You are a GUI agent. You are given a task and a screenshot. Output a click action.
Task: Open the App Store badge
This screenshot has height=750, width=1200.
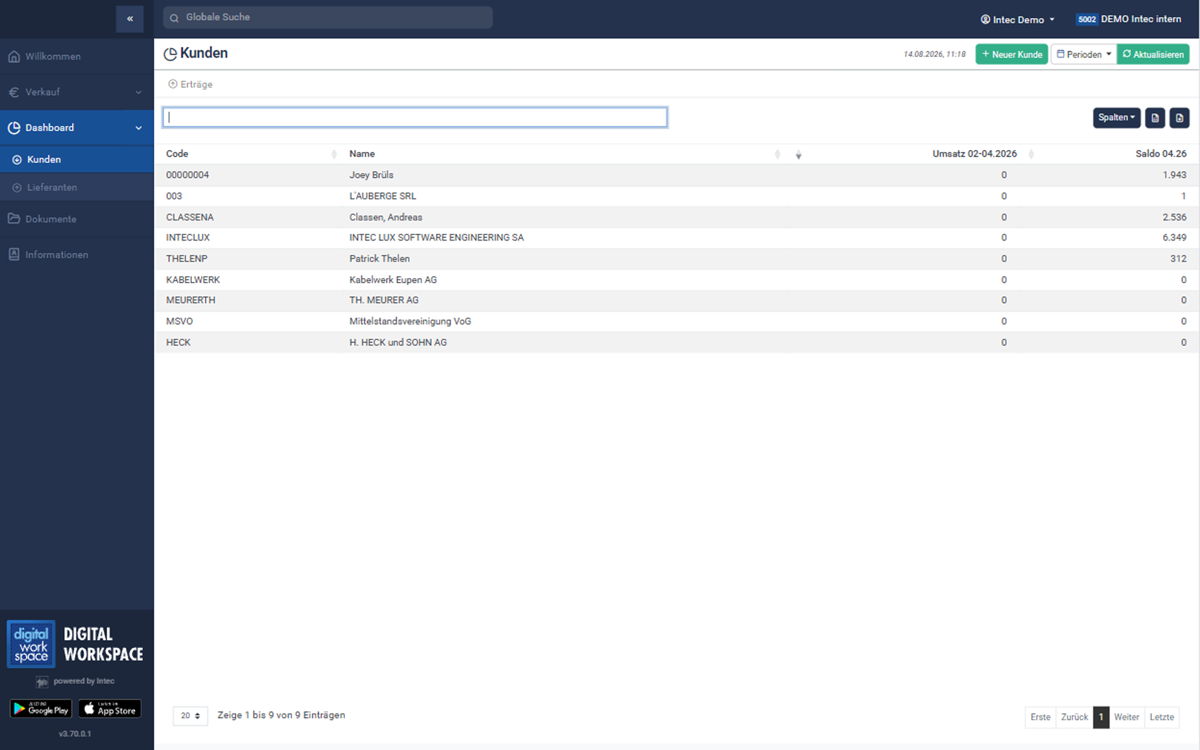tap(110, 709)
